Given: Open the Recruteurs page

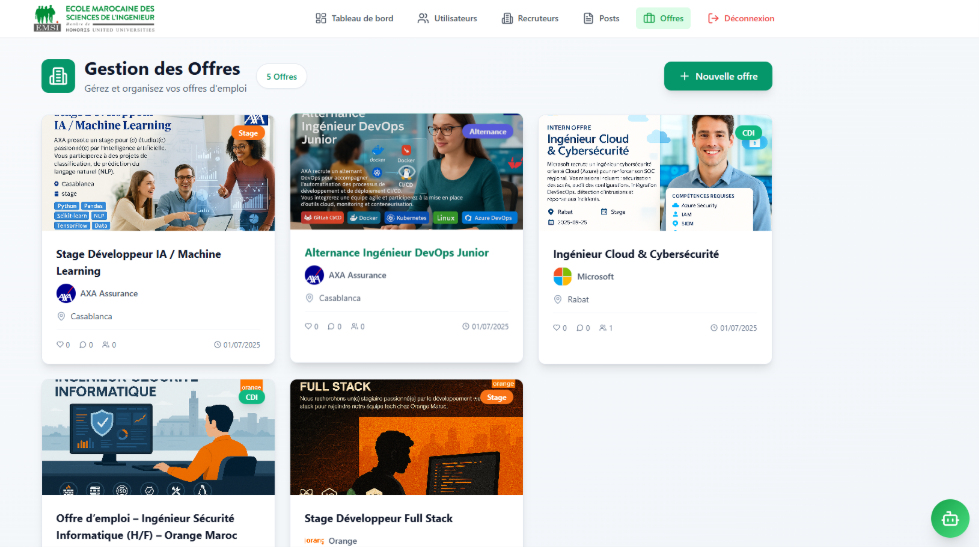Looking at the screenshot, I should click(x=530, y=18).
